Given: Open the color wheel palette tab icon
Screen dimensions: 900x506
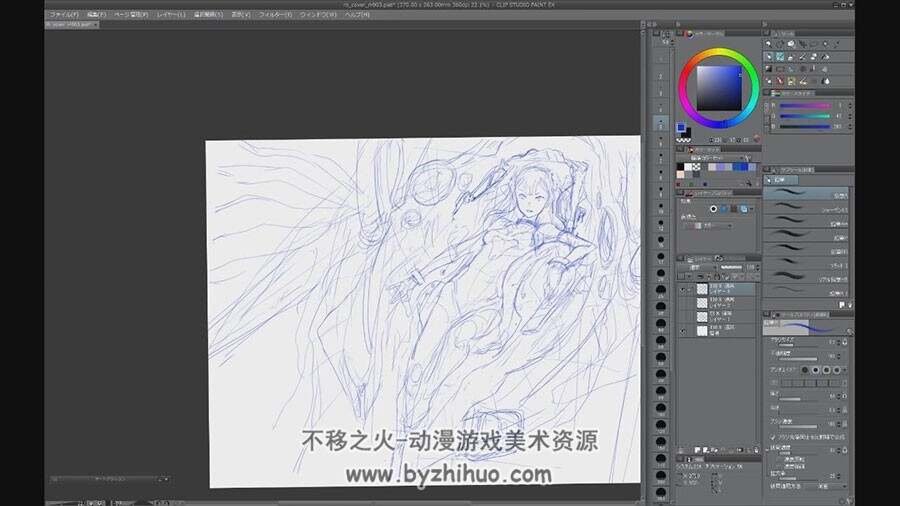Looking at the screenshot, I should pyautogui.click(x=689, y=34).
